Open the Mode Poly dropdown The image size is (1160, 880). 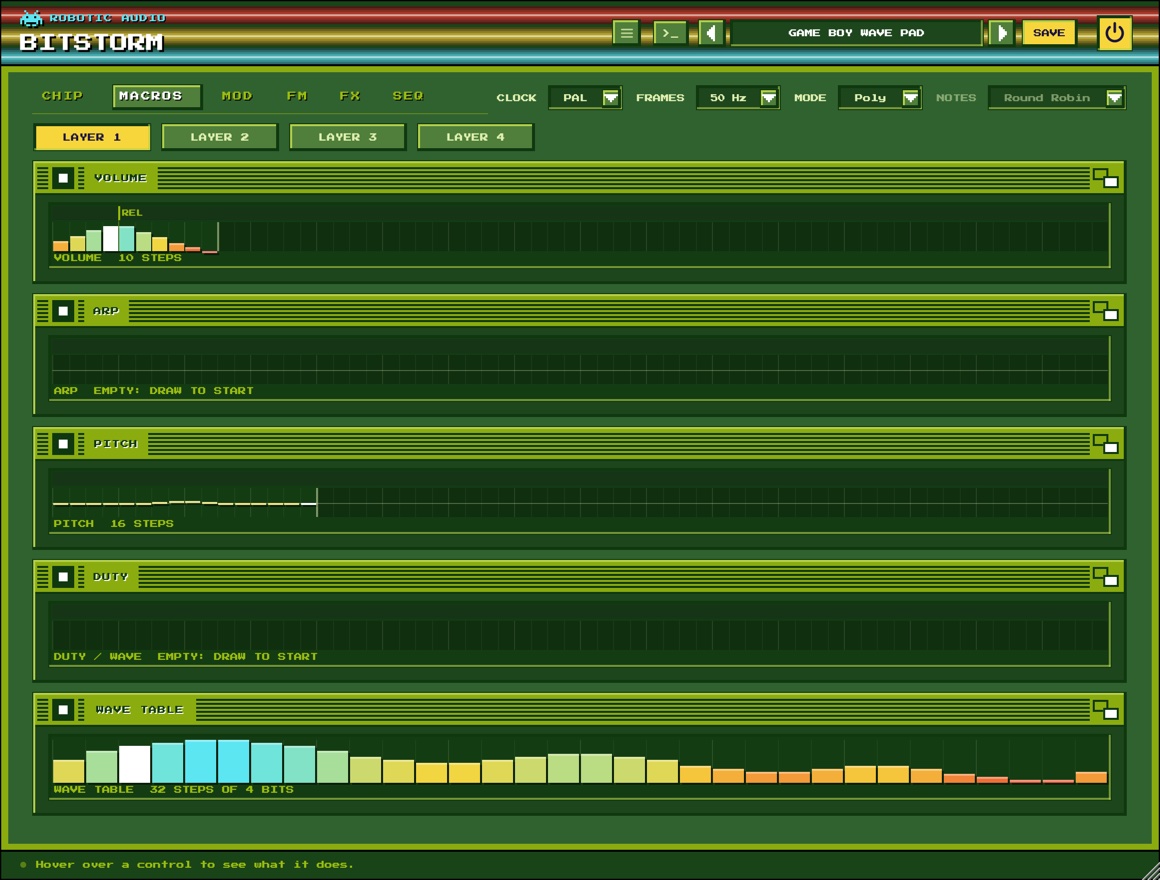pyautogui.click(x=880, y=98)
